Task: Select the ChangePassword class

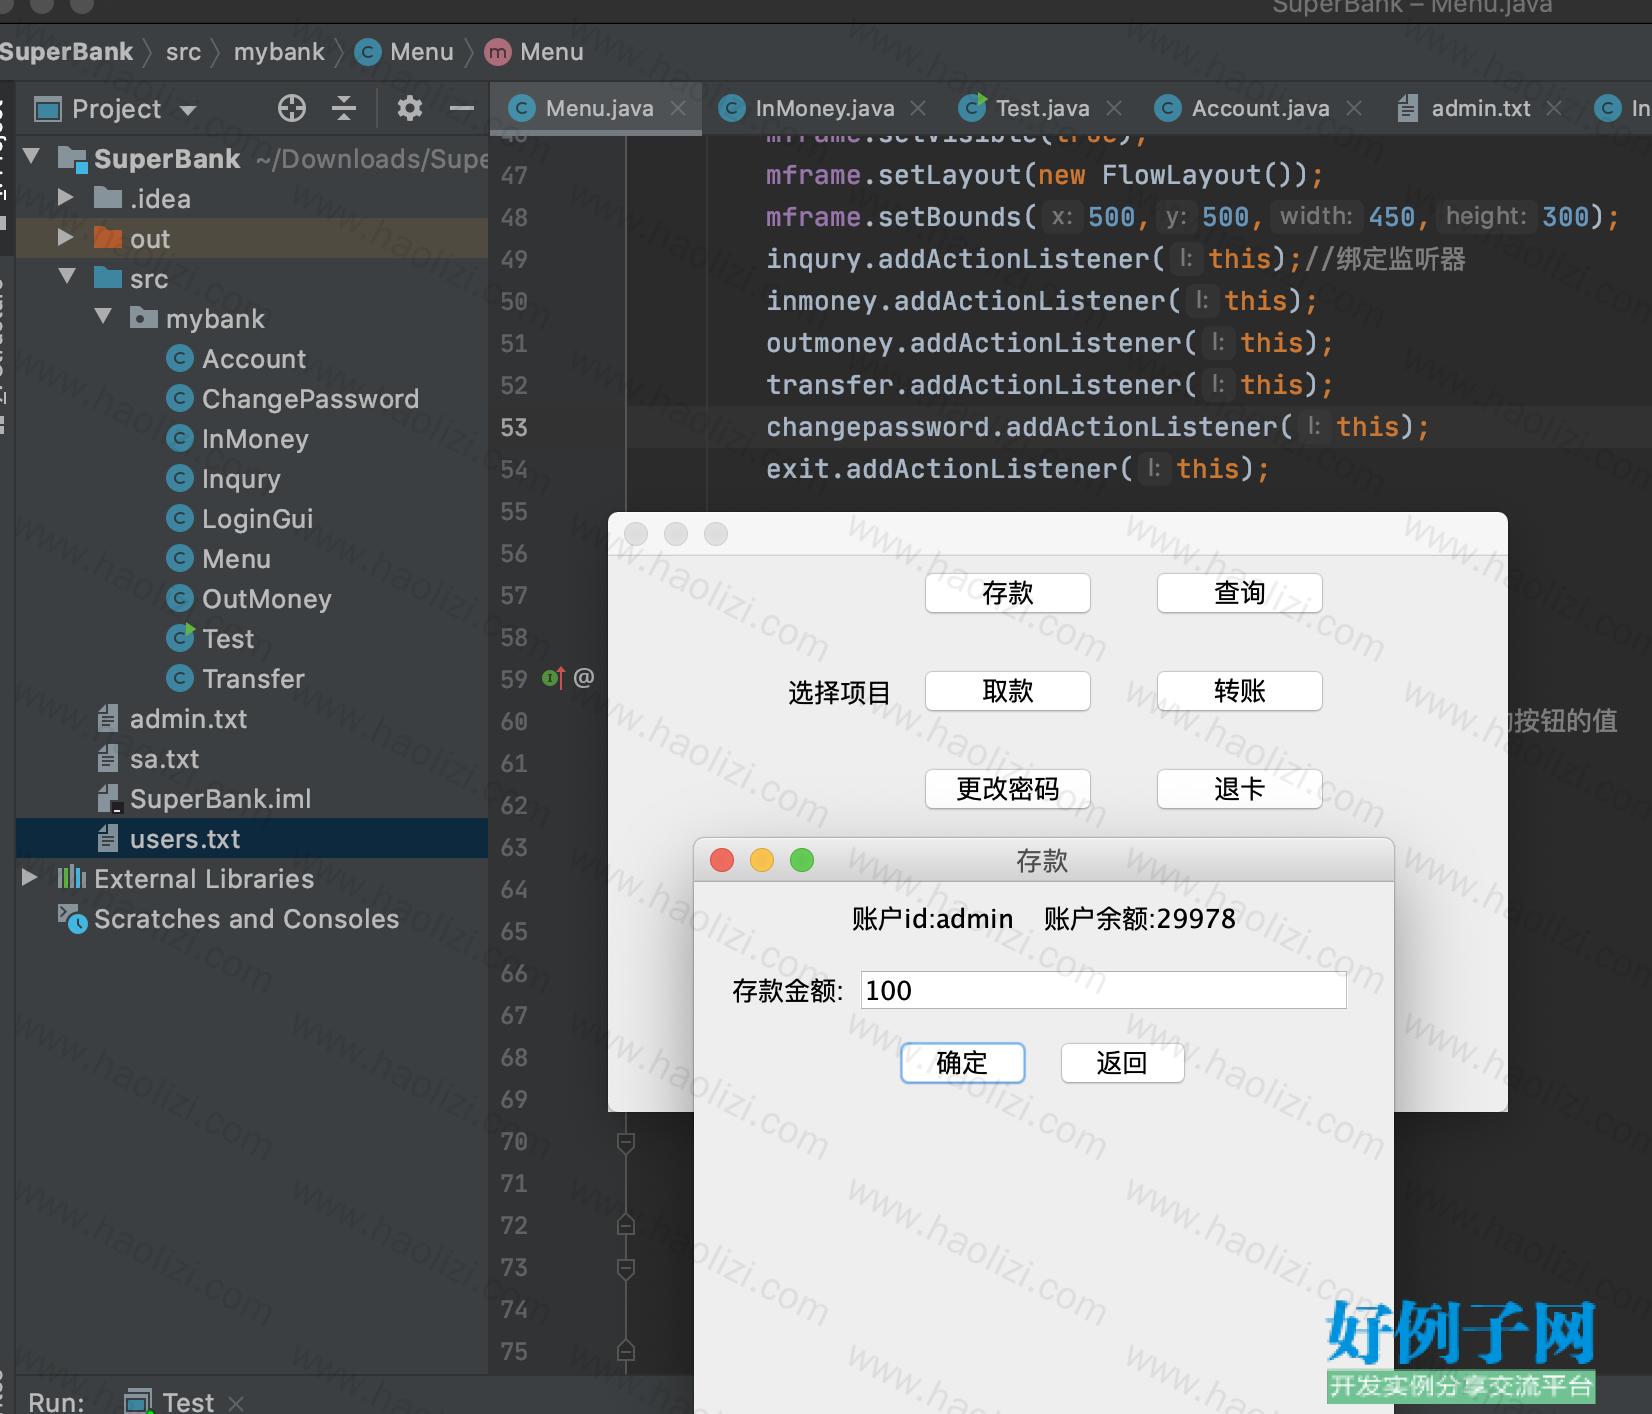Action: [293, 399]
